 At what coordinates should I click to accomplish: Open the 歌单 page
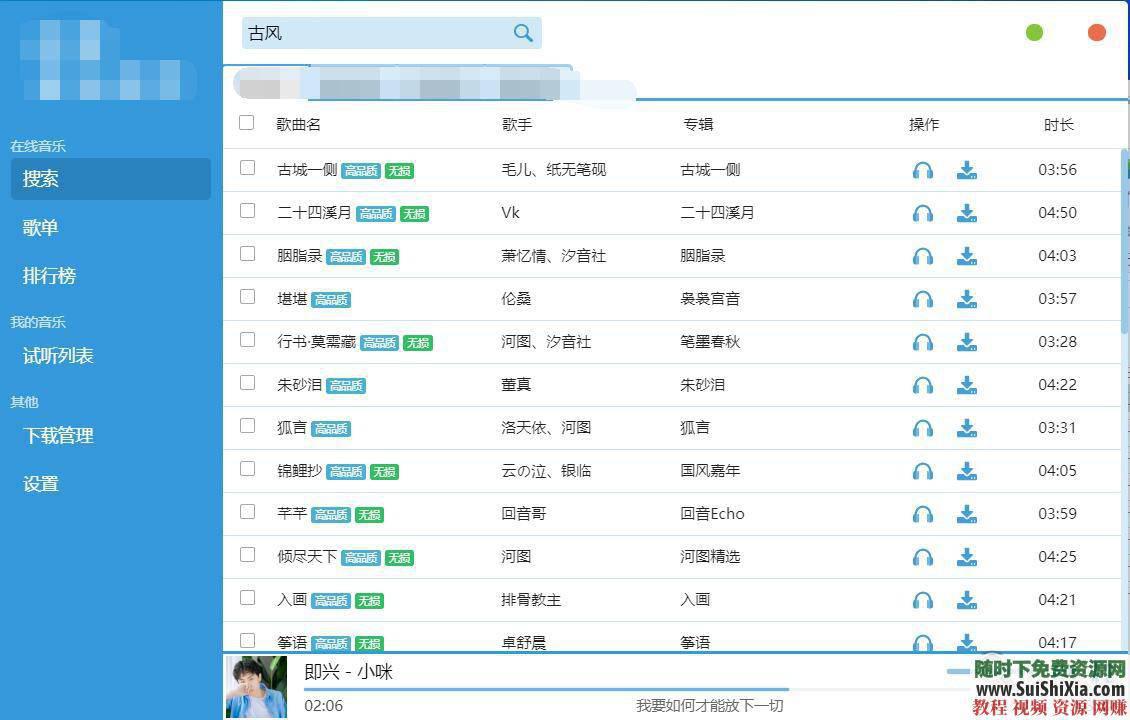click(x=39, y=227)
